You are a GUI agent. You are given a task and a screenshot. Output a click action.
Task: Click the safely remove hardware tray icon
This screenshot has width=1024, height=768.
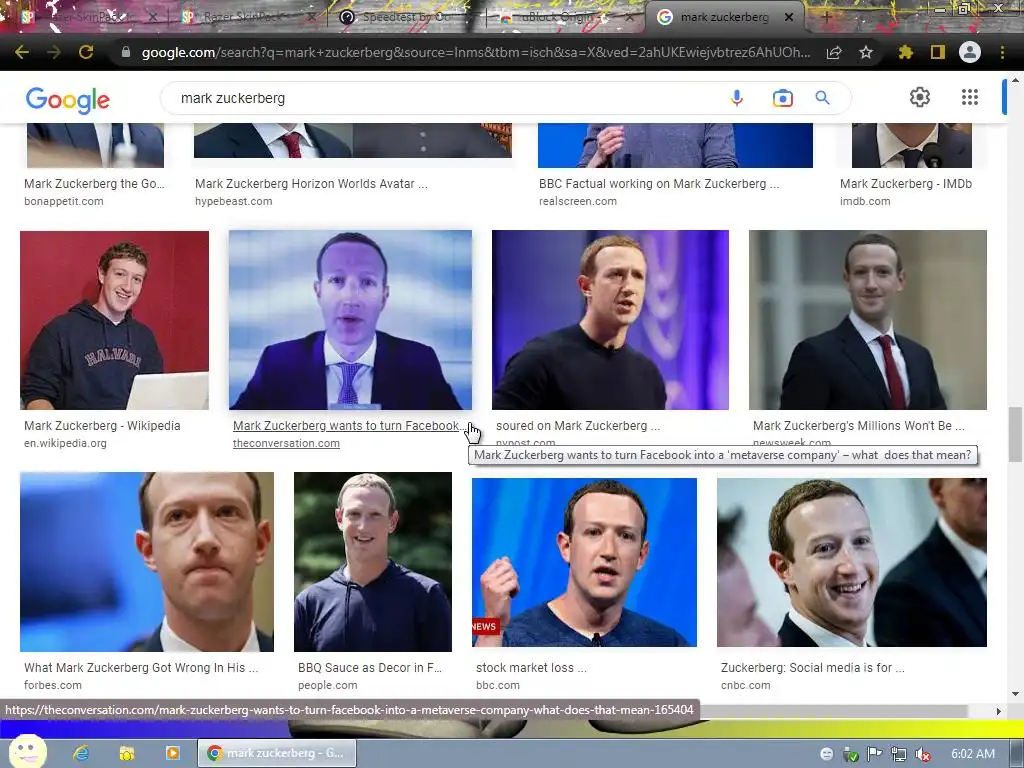tap(850, 754)
